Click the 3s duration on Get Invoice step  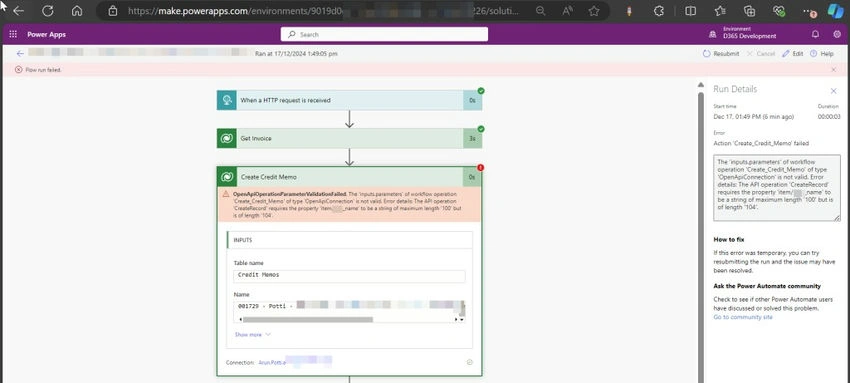[x=472, y=139]
